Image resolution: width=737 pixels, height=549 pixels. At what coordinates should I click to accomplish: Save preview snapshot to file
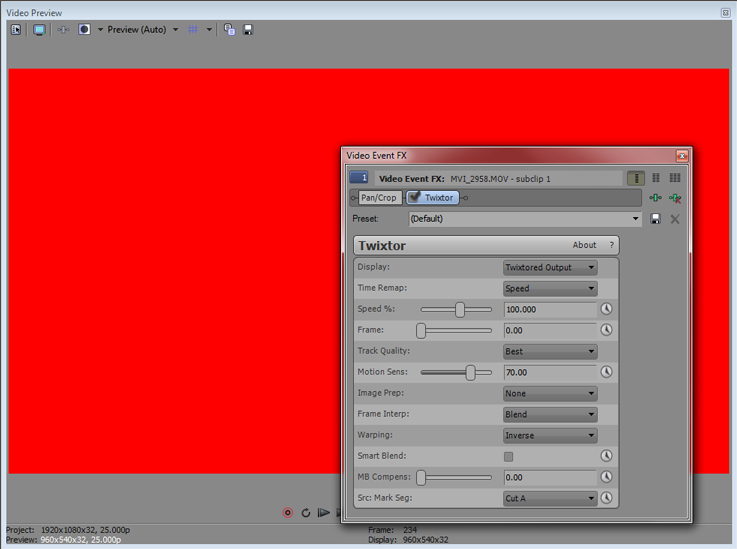(x=248, y=30)
